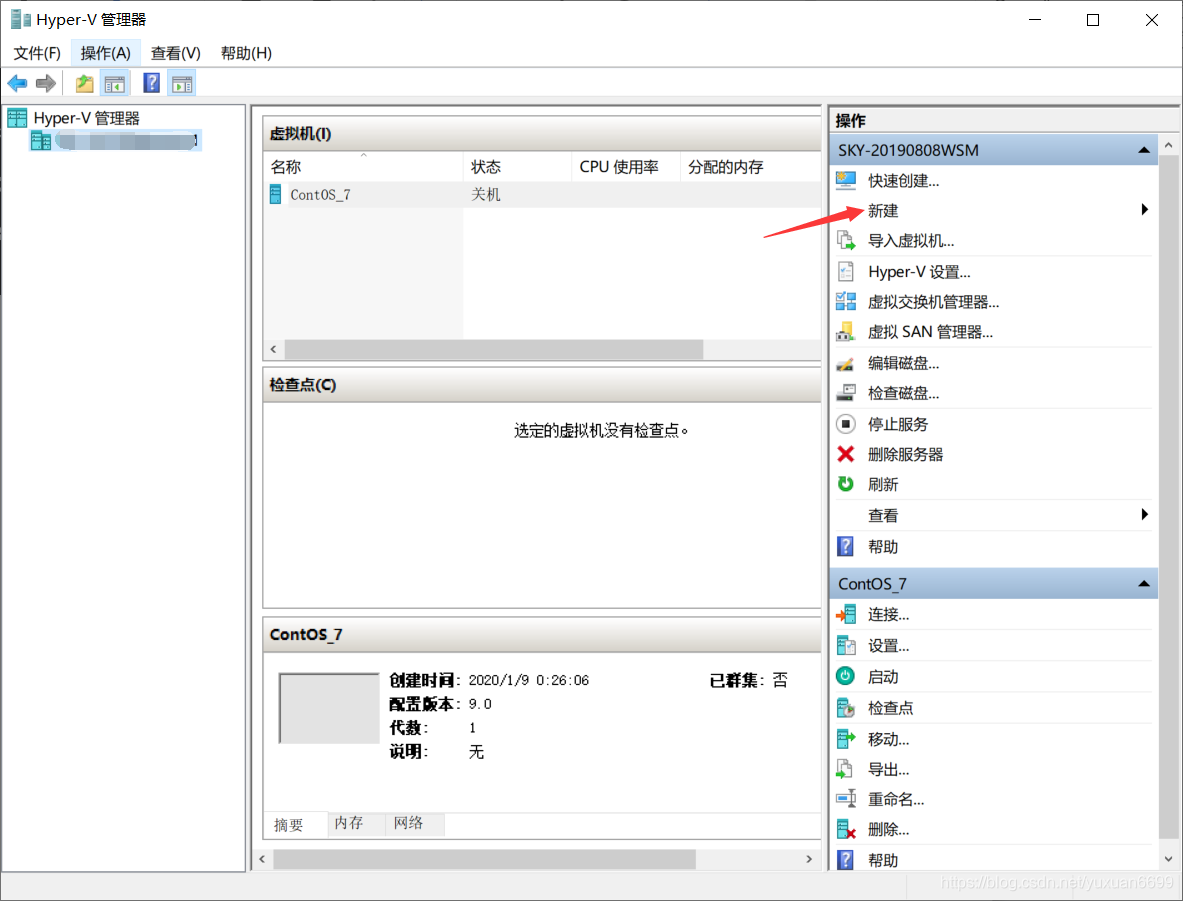Collapse the SKY-20190808WSM actions section
This screenshot has height=901, width=1183.
pos(1144,150)
